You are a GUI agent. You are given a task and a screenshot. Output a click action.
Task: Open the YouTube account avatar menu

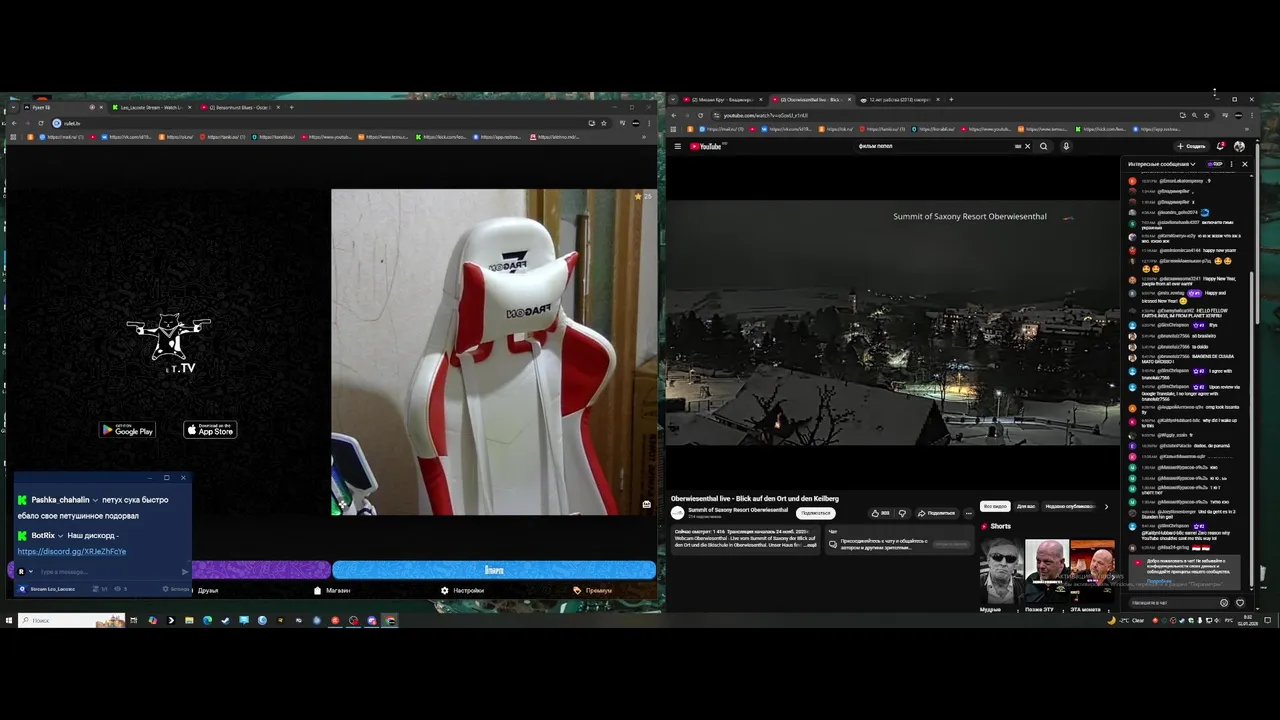(x=1239, y=146)
